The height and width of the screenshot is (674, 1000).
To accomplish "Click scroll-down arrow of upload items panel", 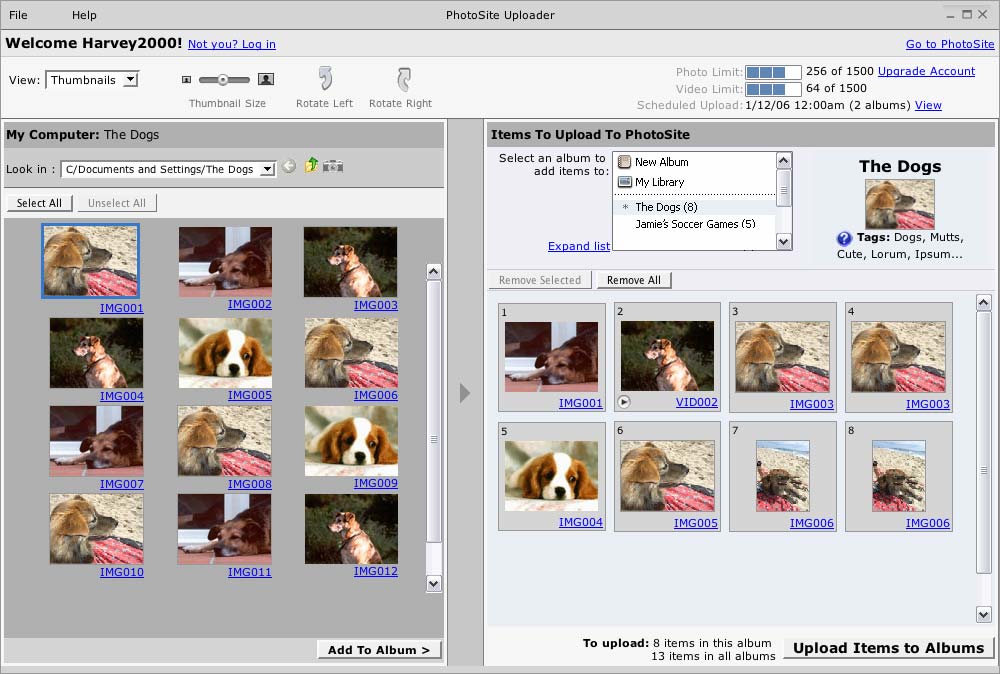I will (x=983, y=615).
